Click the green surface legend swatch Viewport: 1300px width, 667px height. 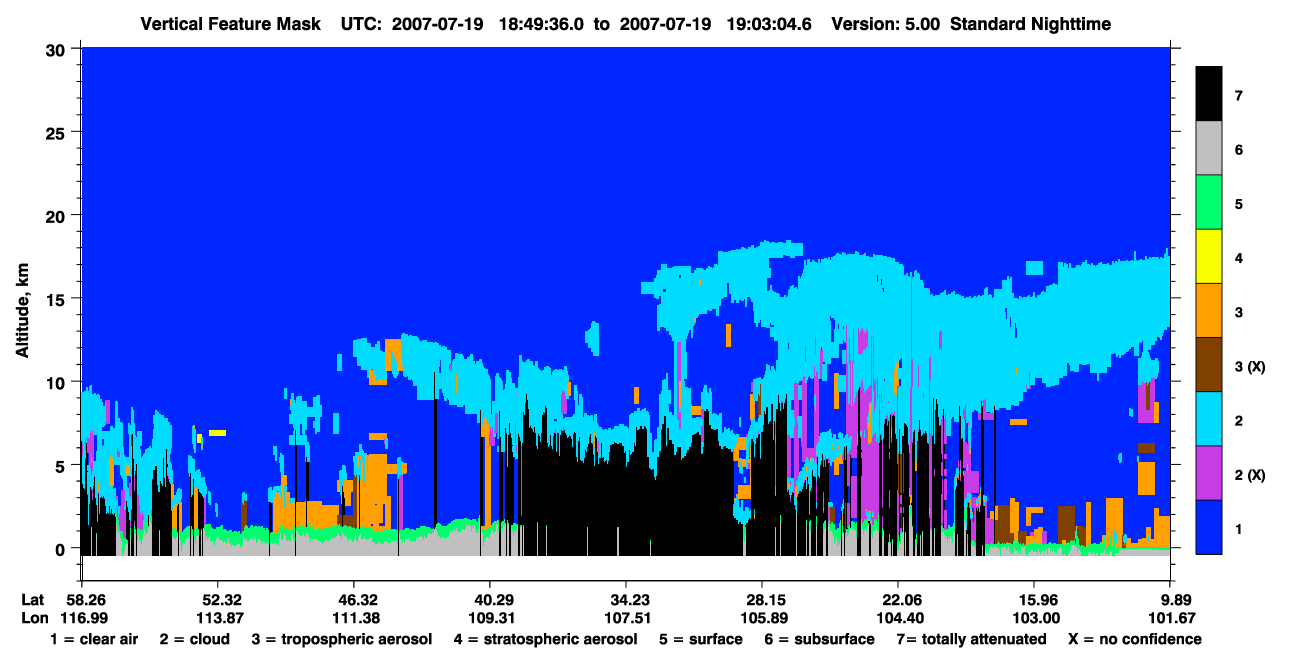coord(1209,203)
